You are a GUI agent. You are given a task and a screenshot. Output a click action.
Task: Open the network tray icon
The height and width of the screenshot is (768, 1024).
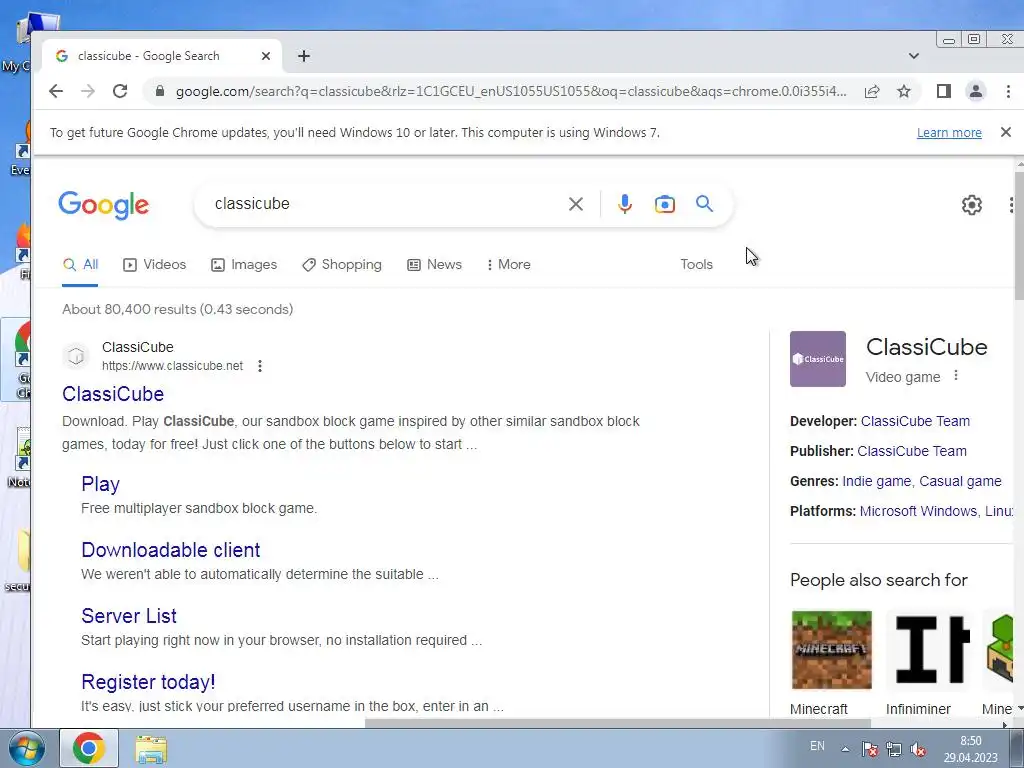[894, 749]
